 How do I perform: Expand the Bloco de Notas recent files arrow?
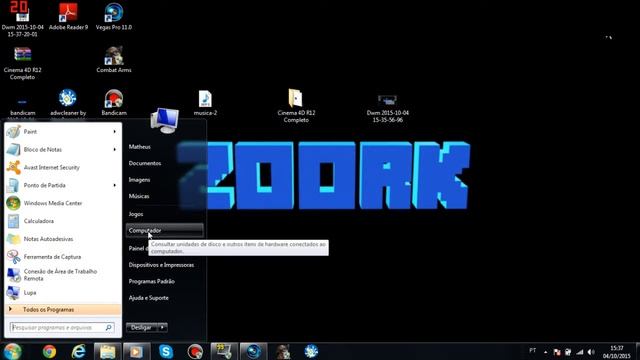pyautogui.click(x=115, y=149)
